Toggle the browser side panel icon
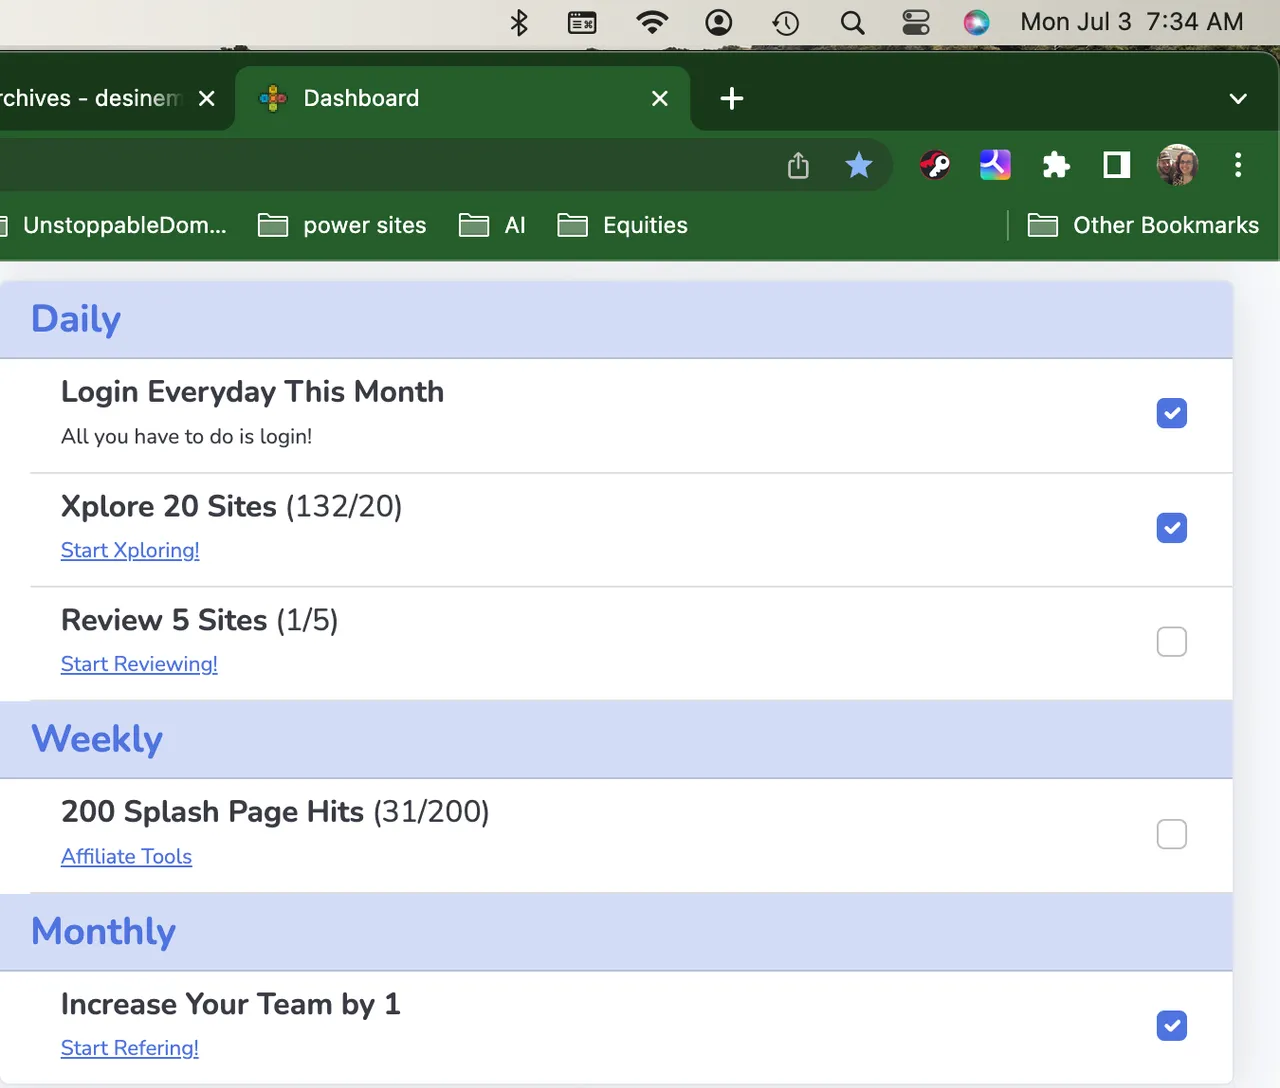 pos(1116,165)
